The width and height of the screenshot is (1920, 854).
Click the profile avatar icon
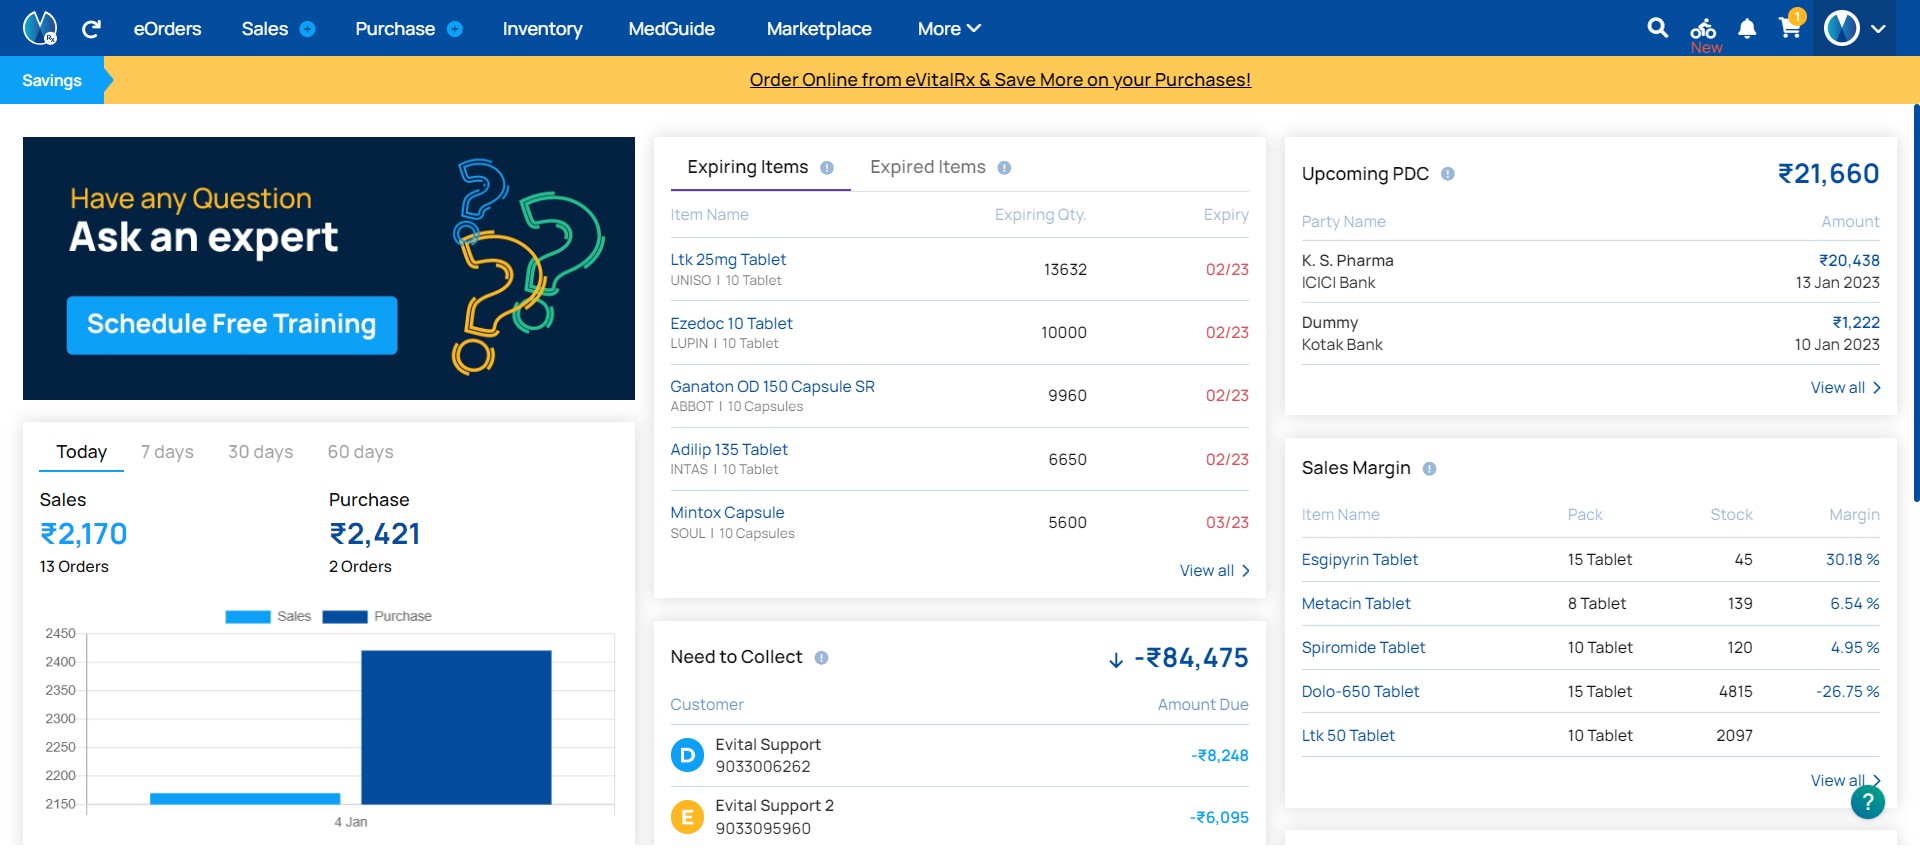[1842, 28]
